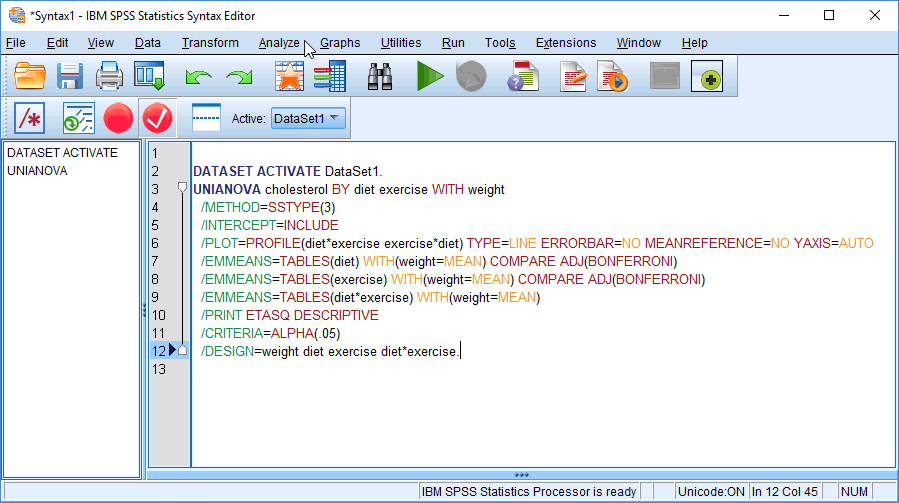Screen dimensions: 899x503
Task: Run selection with the green play triangle
Action: [429, 76]
